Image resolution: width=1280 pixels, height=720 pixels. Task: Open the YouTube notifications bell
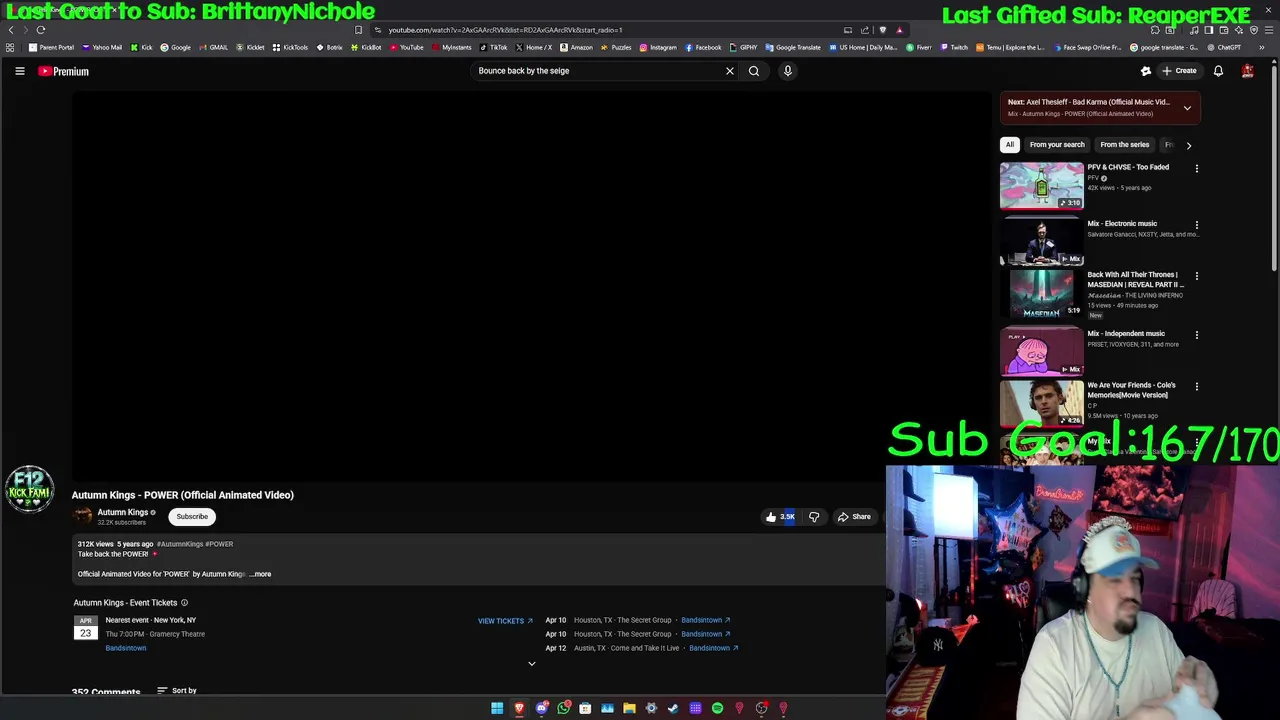(x=1218, y=71)
